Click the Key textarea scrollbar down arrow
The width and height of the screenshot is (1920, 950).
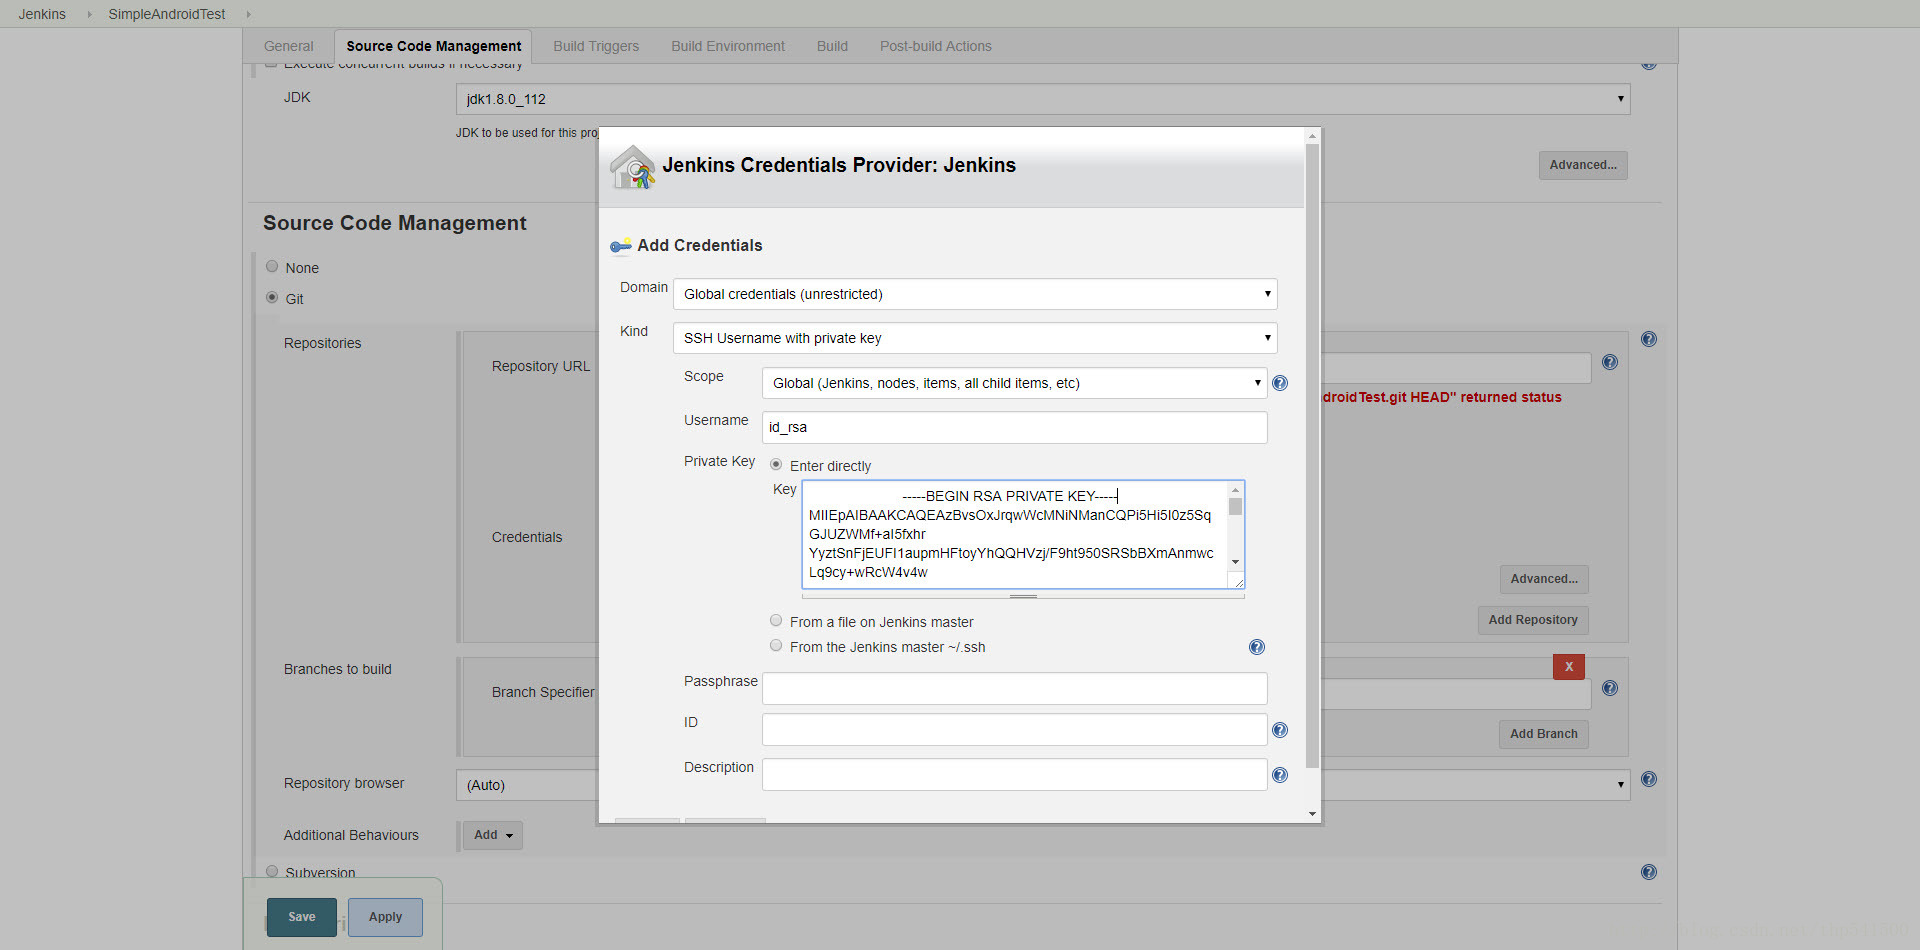point(1236,562)
